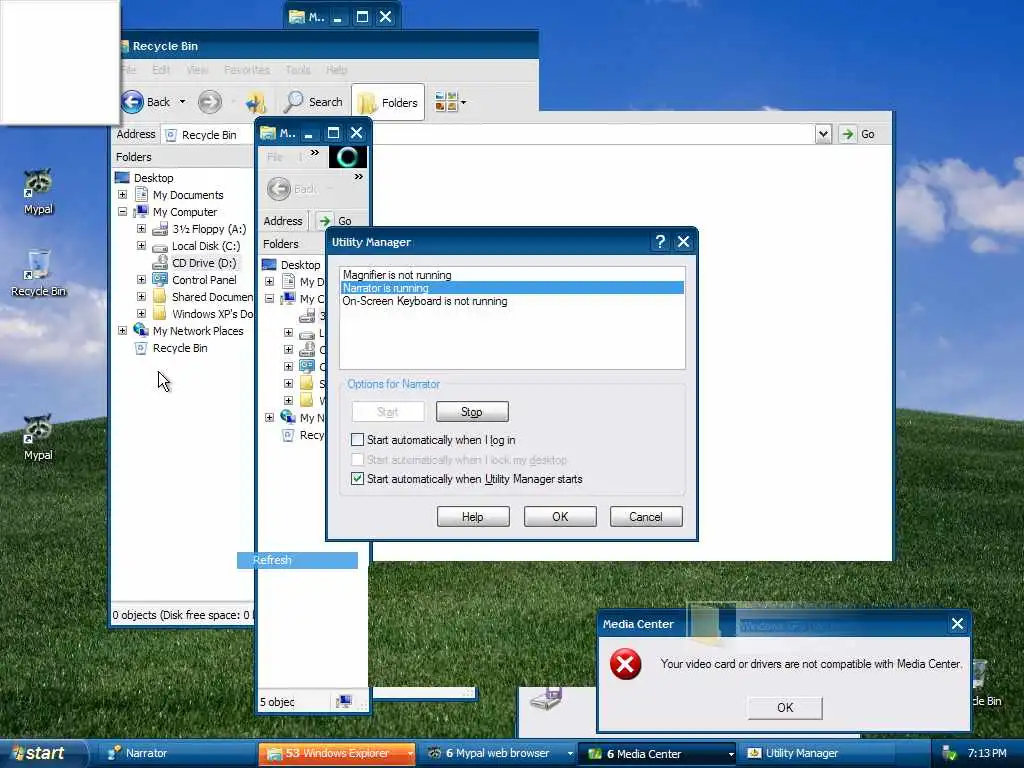Viewport: 1024px width, 768px height.
Task: Click the Start button
Action: (x=43, y=754)
